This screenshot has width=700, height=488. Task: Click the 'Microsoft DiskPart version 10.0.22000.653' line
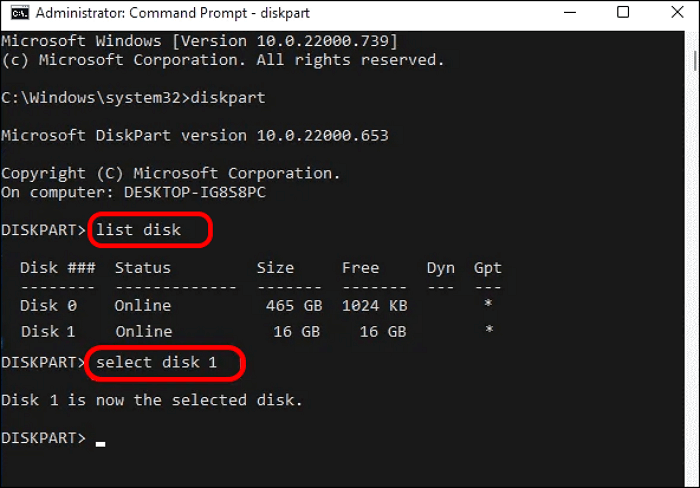[x=195, y=135]
